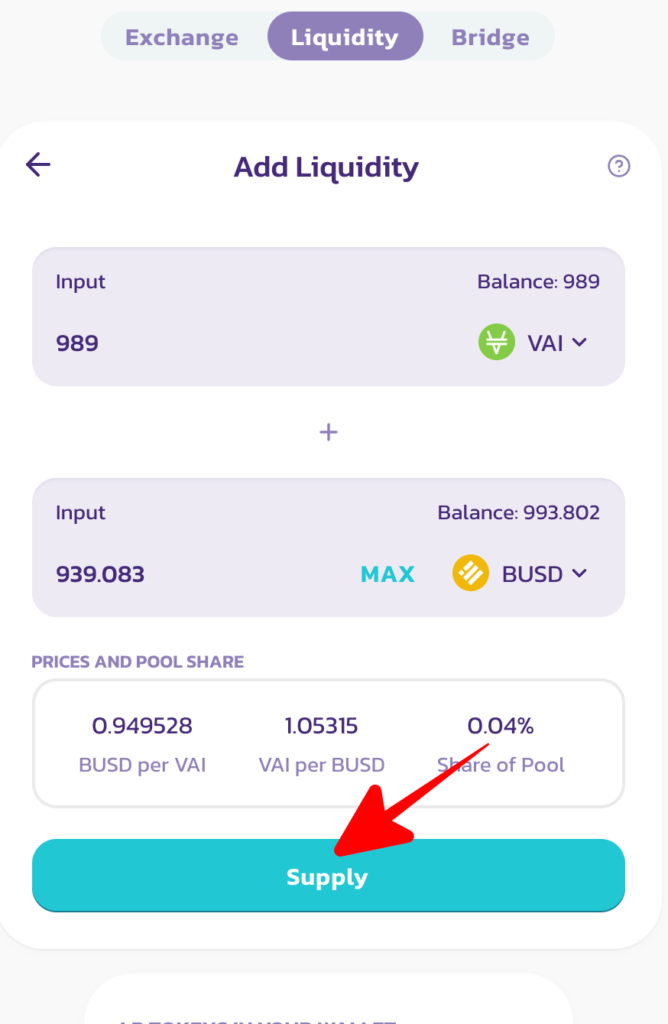Click MAX to use full BUSD balance
Screen dimensions: 668x1024
click(x=387, y=573)
